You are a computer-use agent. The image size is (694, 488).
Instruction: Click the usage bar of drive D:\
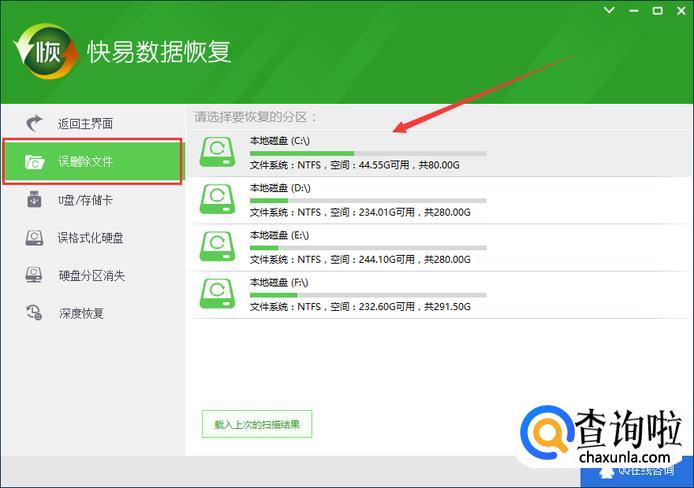[368, 200]
